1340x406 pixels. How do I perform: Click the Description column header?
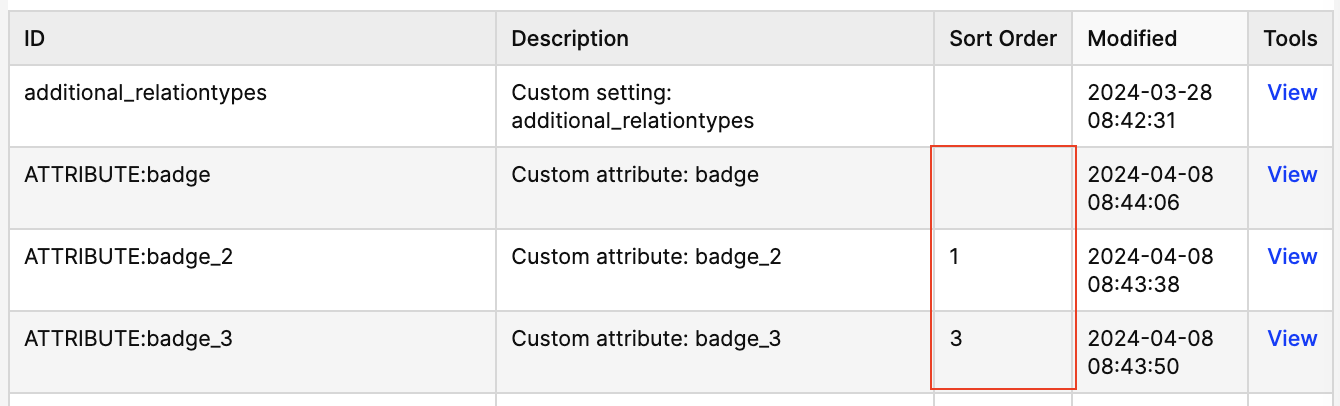[570, 39]
